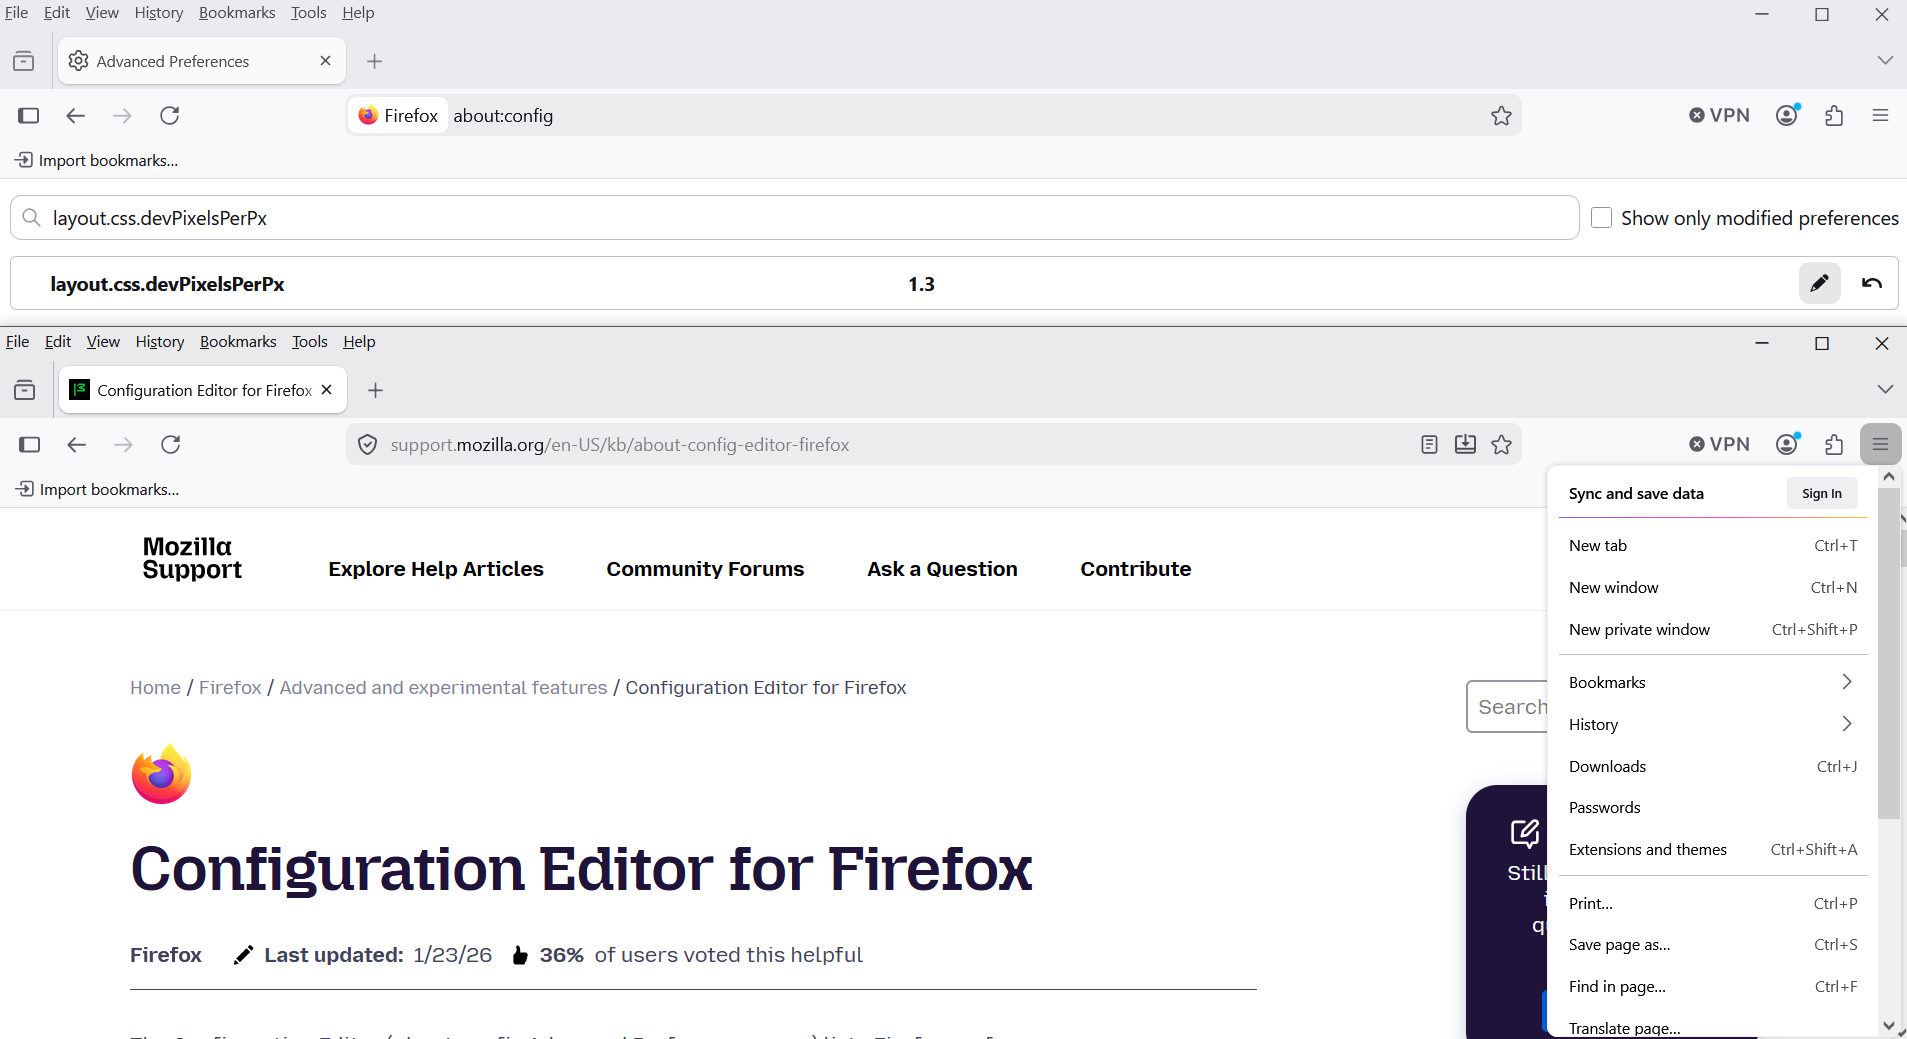The width and height of the screenshot is (1907, 1039).
Task: Choose Find in page... menu entry
Action: [1712, 987]
